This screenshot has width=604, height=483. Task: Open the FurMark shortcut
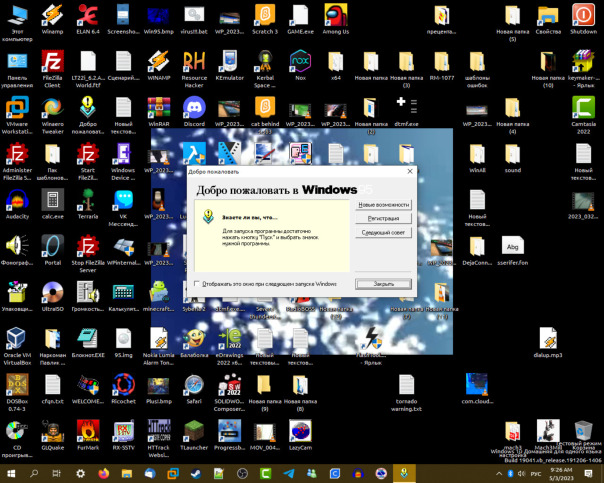point(88,435)
